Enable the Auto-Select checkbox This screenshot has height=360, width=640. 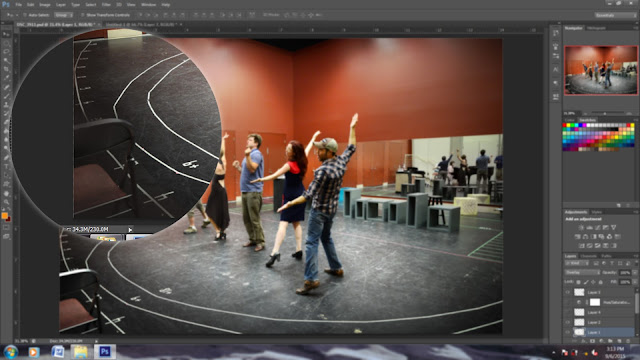(25, 15)
